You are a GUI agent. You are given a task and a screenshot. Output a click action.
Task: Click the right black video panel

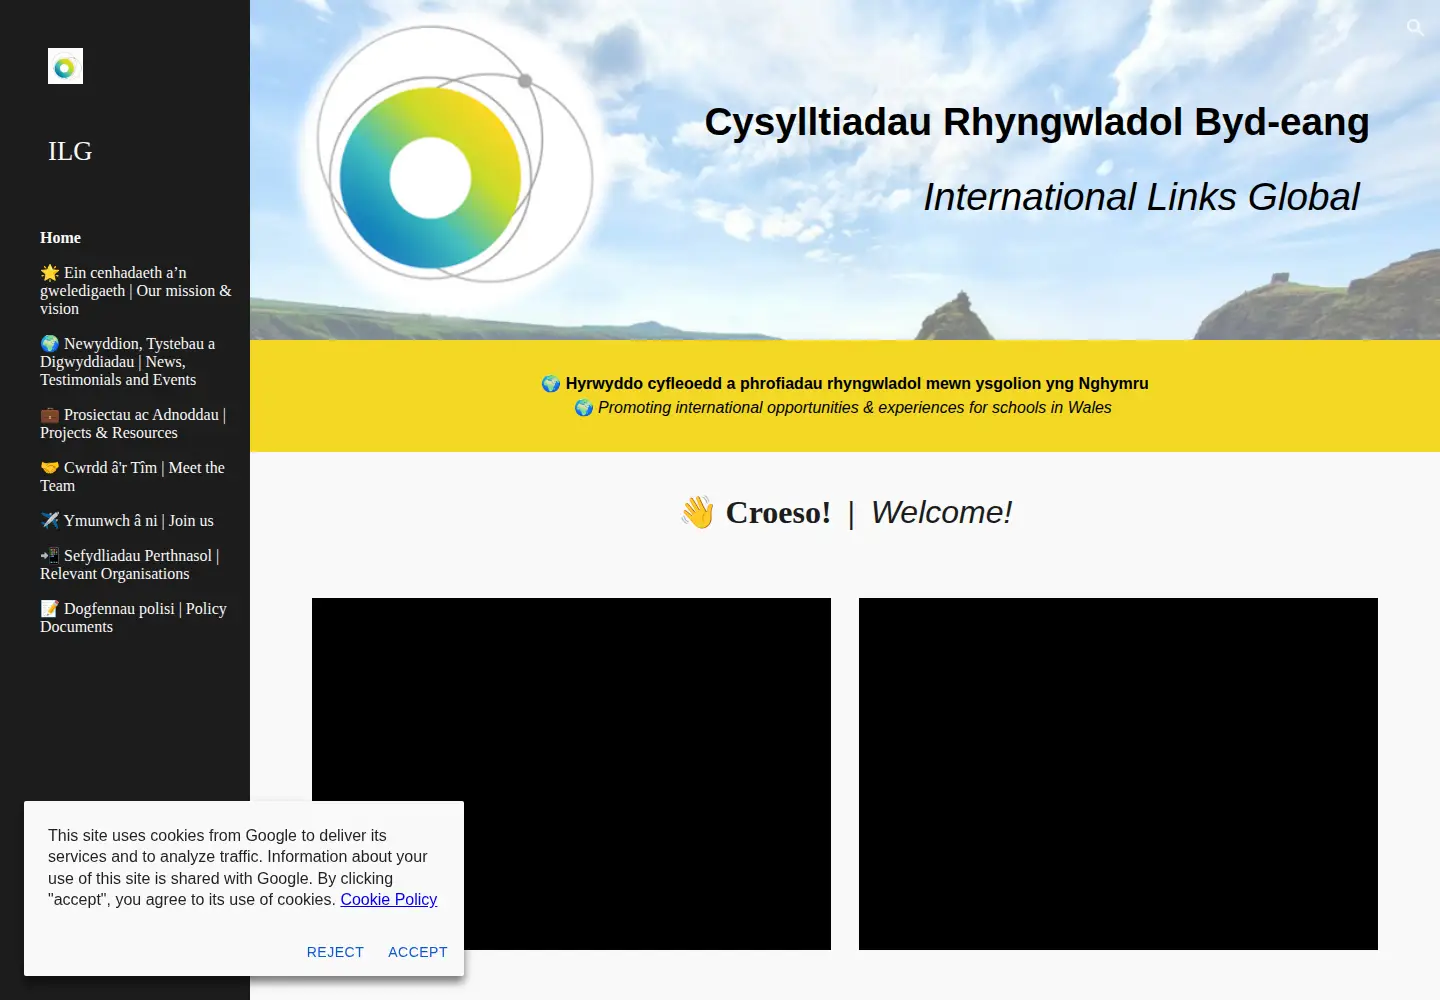click(1118, 774)
